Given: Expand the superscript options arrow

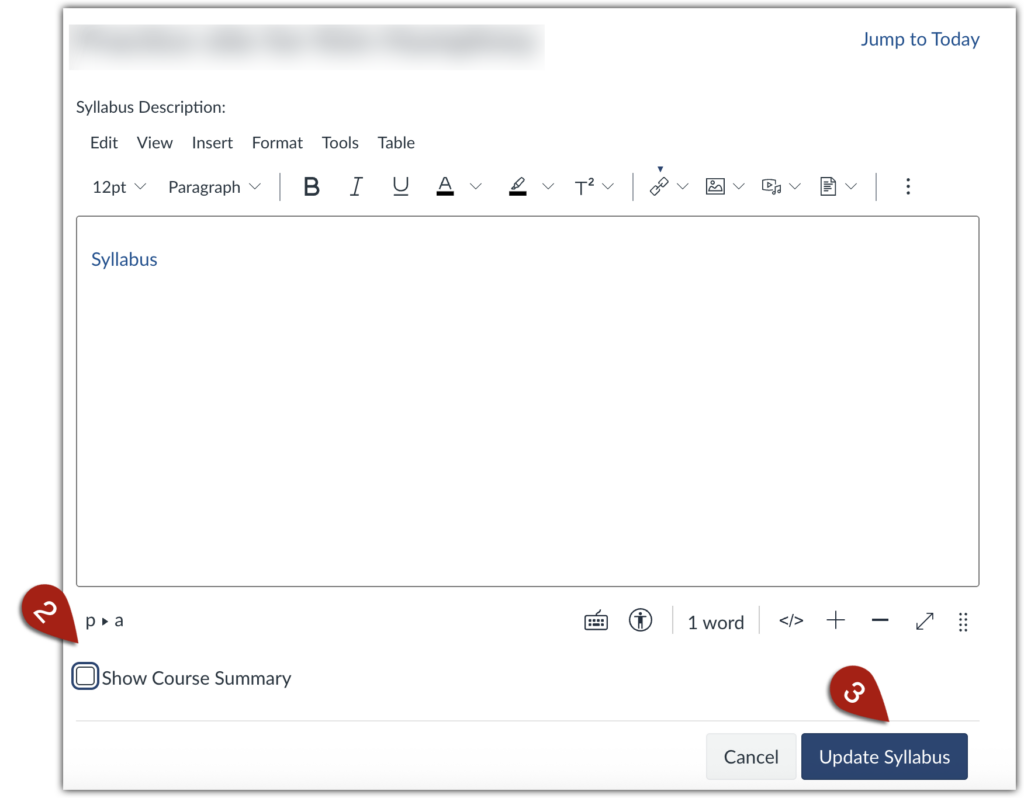Looking at the screenshot, I should pyautogui.click(x=609, y=187).
